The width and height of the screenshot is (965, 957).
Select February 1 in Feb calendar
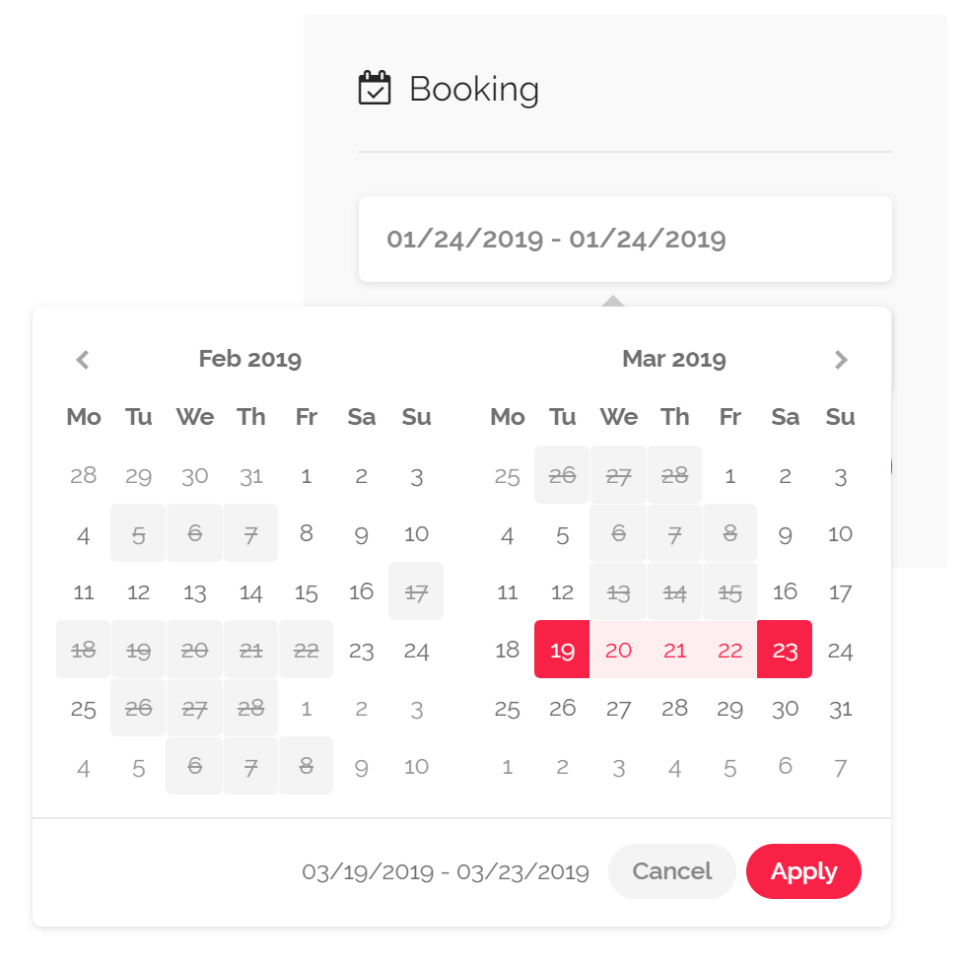[x=306, y=476]
